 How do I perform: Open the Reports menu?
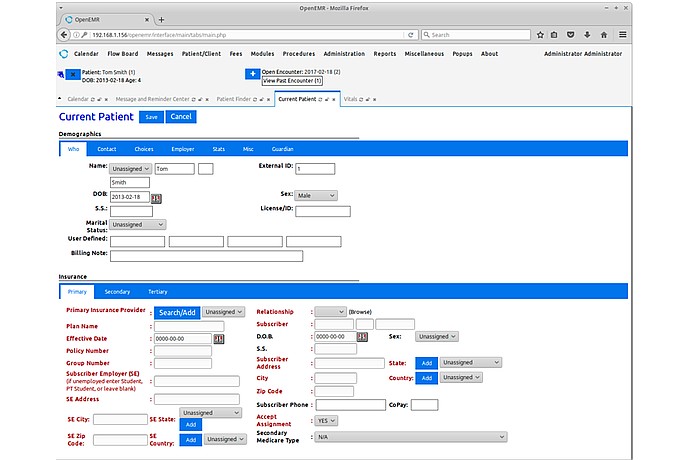385,54
